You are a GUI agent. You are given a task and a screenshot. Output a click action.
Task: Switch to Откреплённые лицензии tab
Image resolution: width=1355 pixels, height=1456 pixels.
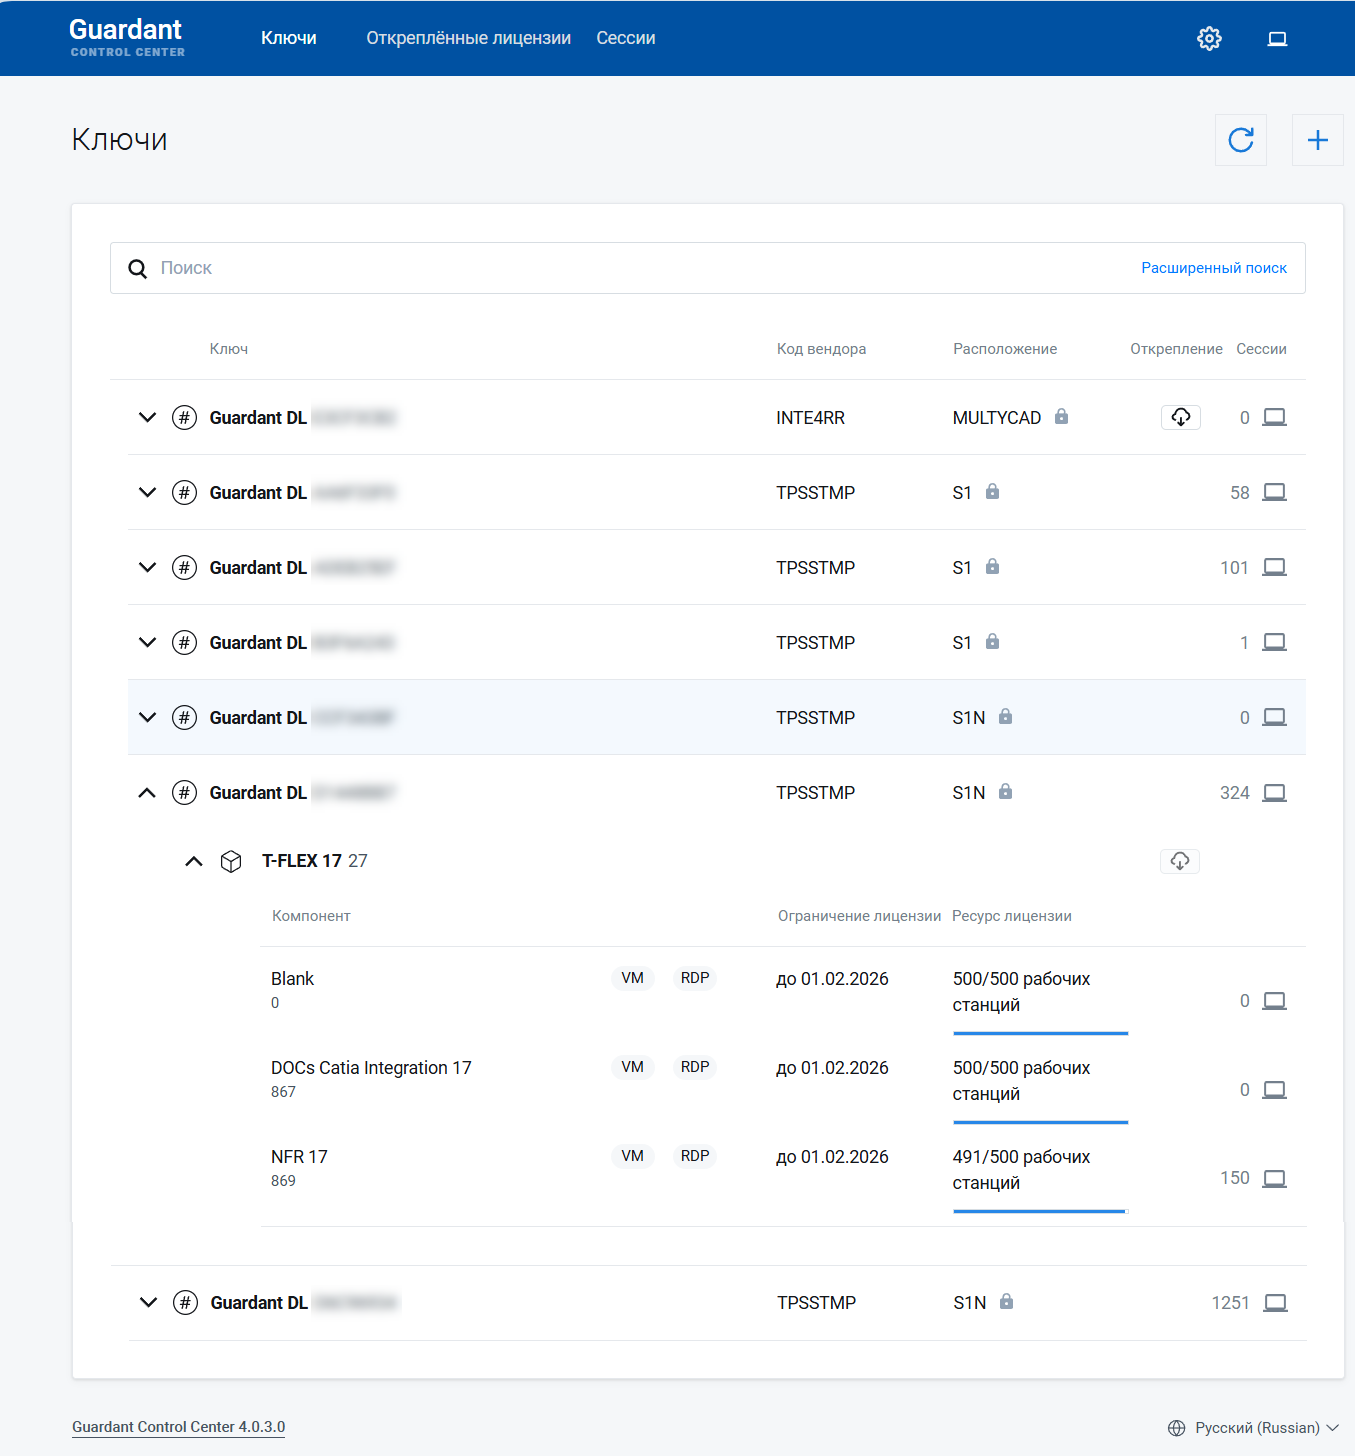[468, 38]
